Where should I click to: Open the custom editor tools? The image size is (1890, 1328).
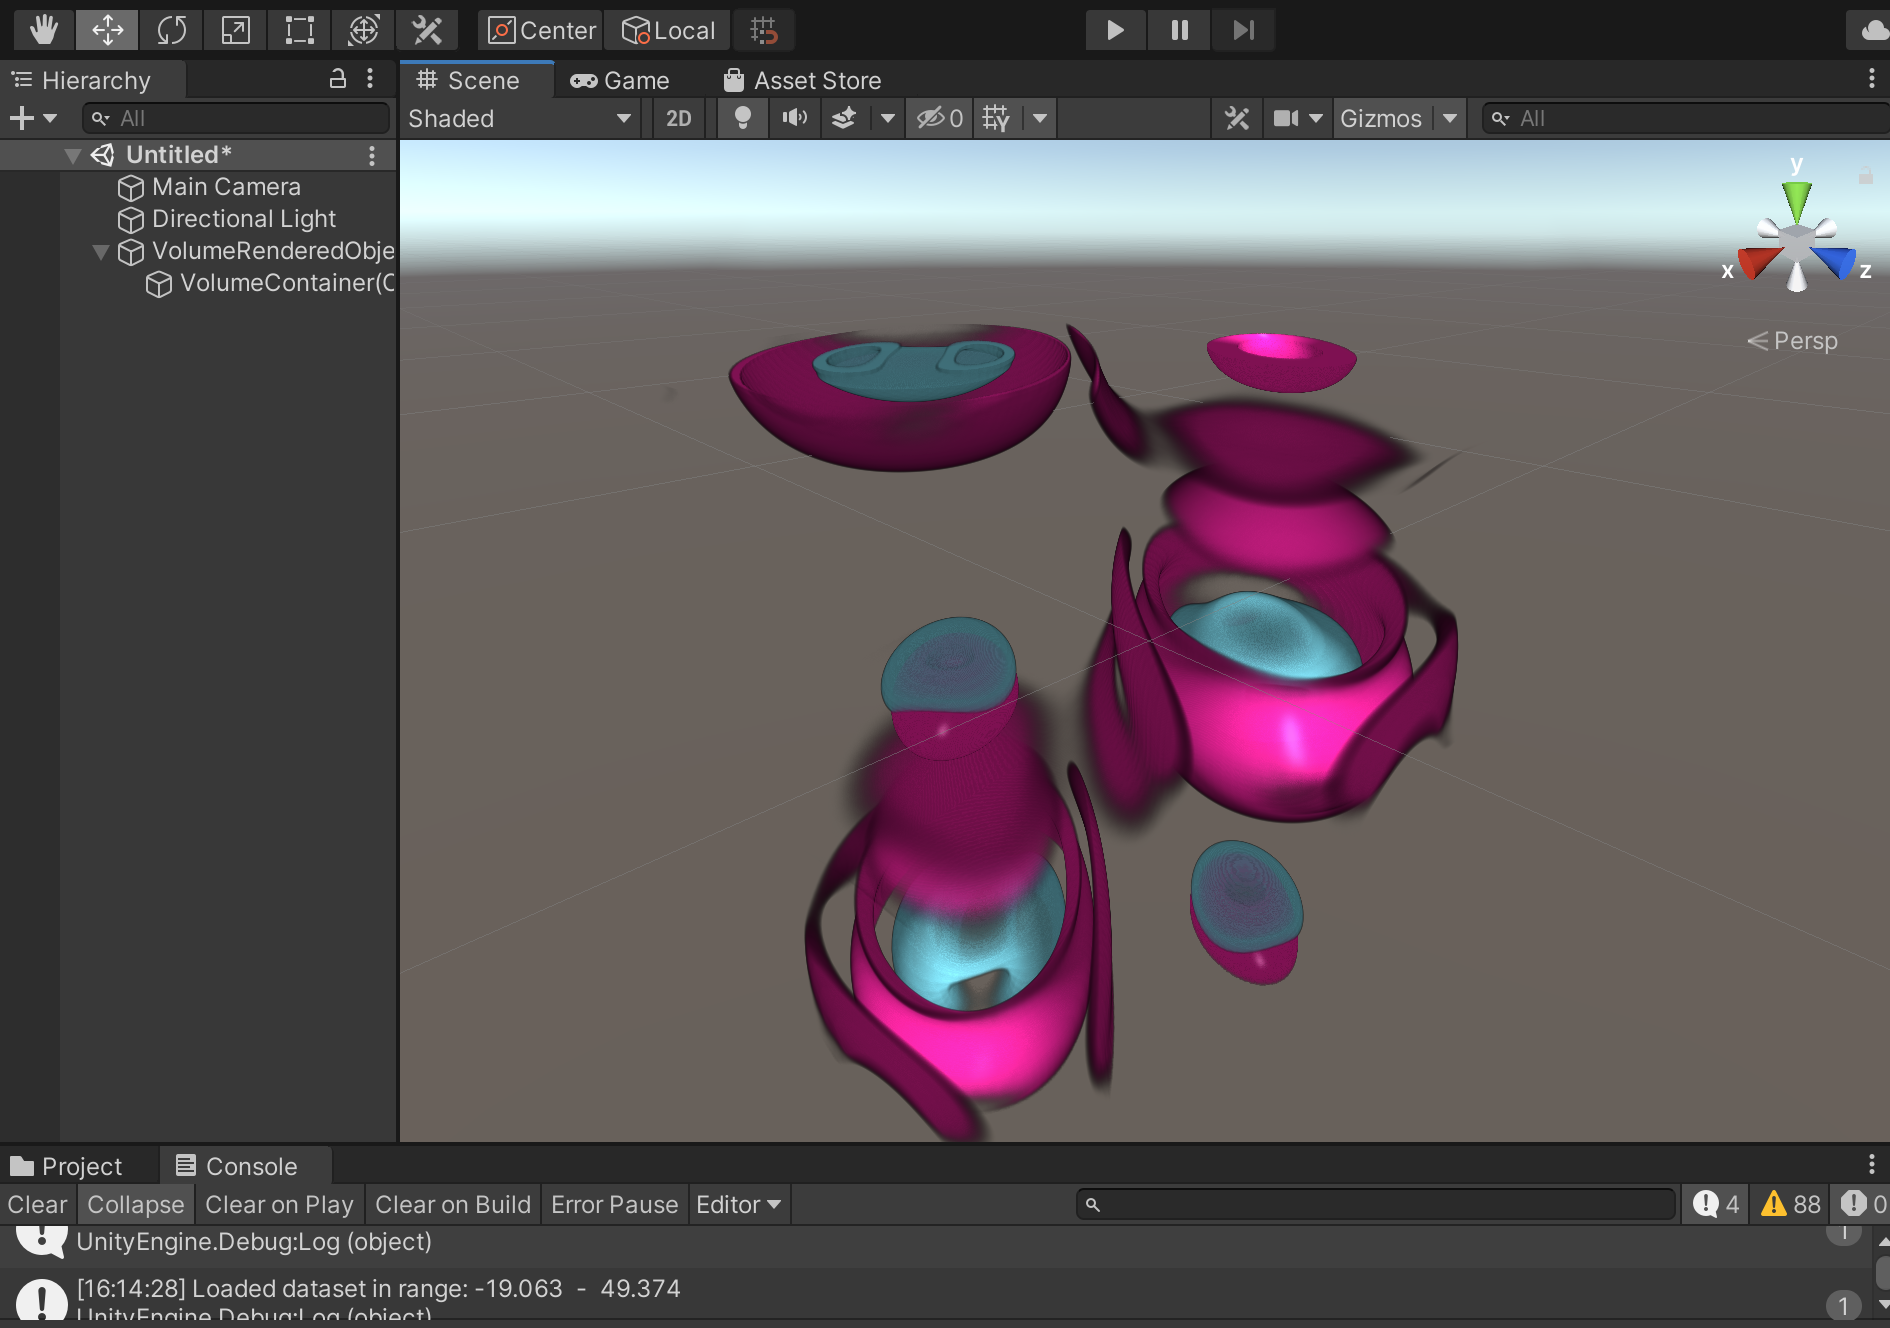click(x=427, y=30)
